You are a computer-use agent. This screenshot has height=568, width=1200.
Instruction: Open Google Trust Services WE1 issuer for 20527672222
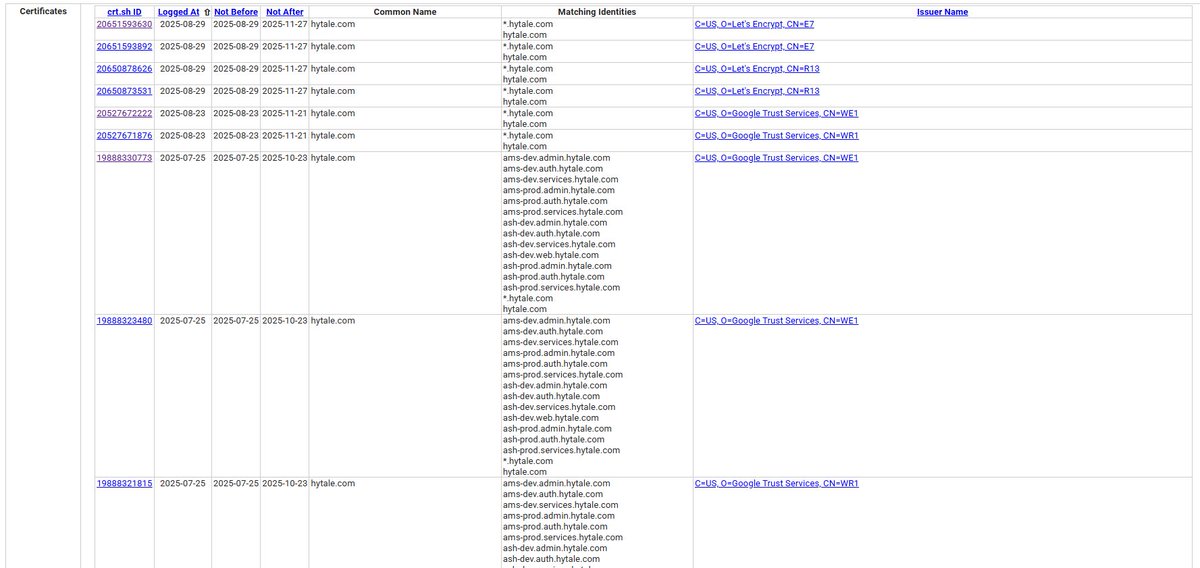(776, 113)
